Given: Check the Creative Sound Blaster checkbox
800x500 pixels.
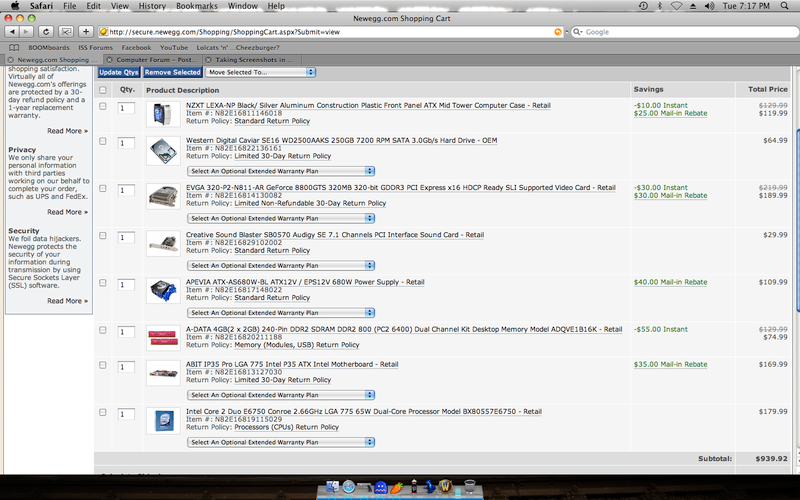Looking at the screenshot, I should click(x=103, y=236).
